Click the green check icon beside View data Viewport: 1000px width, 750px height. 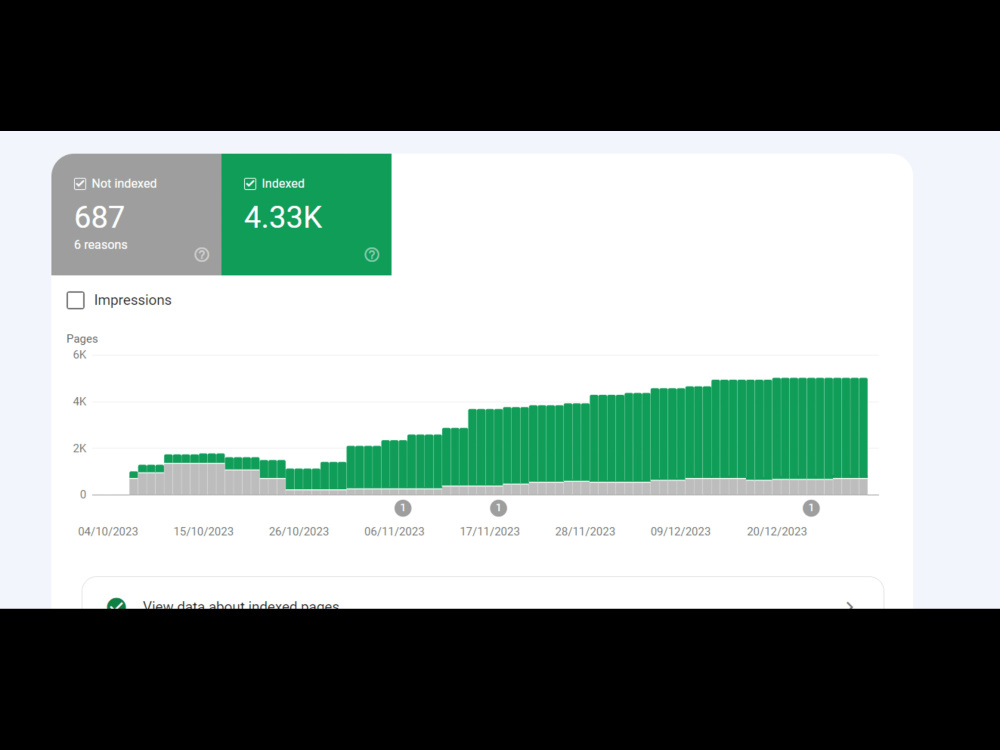[x=116, y=603]
